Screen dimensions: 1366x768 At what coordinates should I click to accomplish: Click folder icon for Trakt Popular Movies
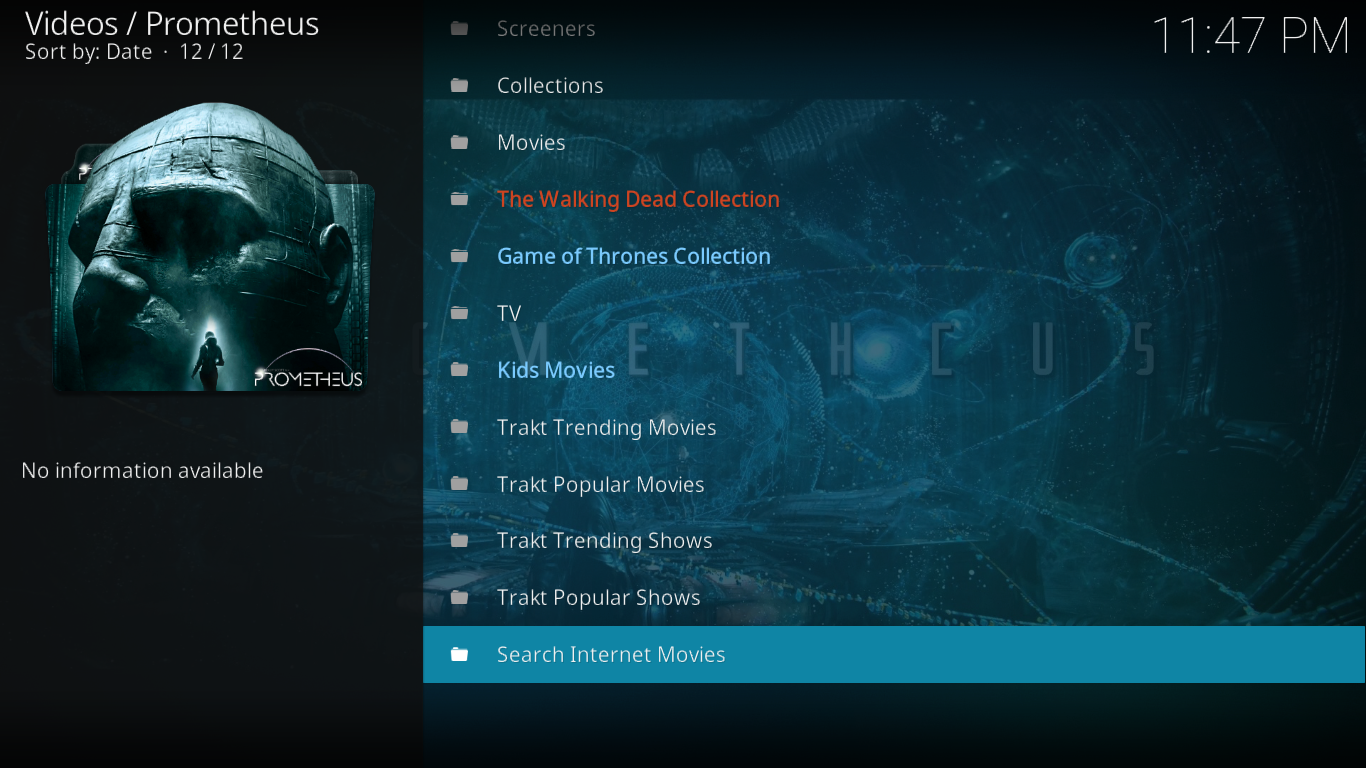pyautogui.click(x=459, y=484)
